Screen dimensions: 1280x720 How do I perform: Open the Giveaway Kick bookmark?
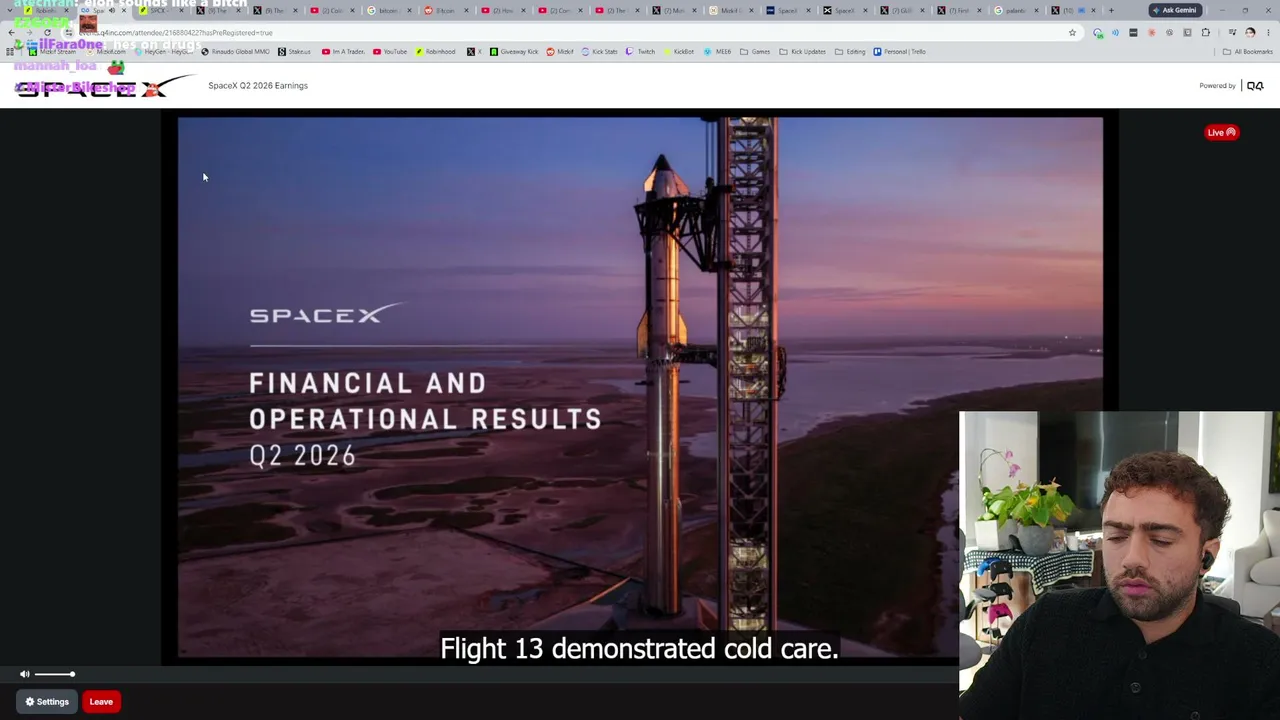coord(514,52)
